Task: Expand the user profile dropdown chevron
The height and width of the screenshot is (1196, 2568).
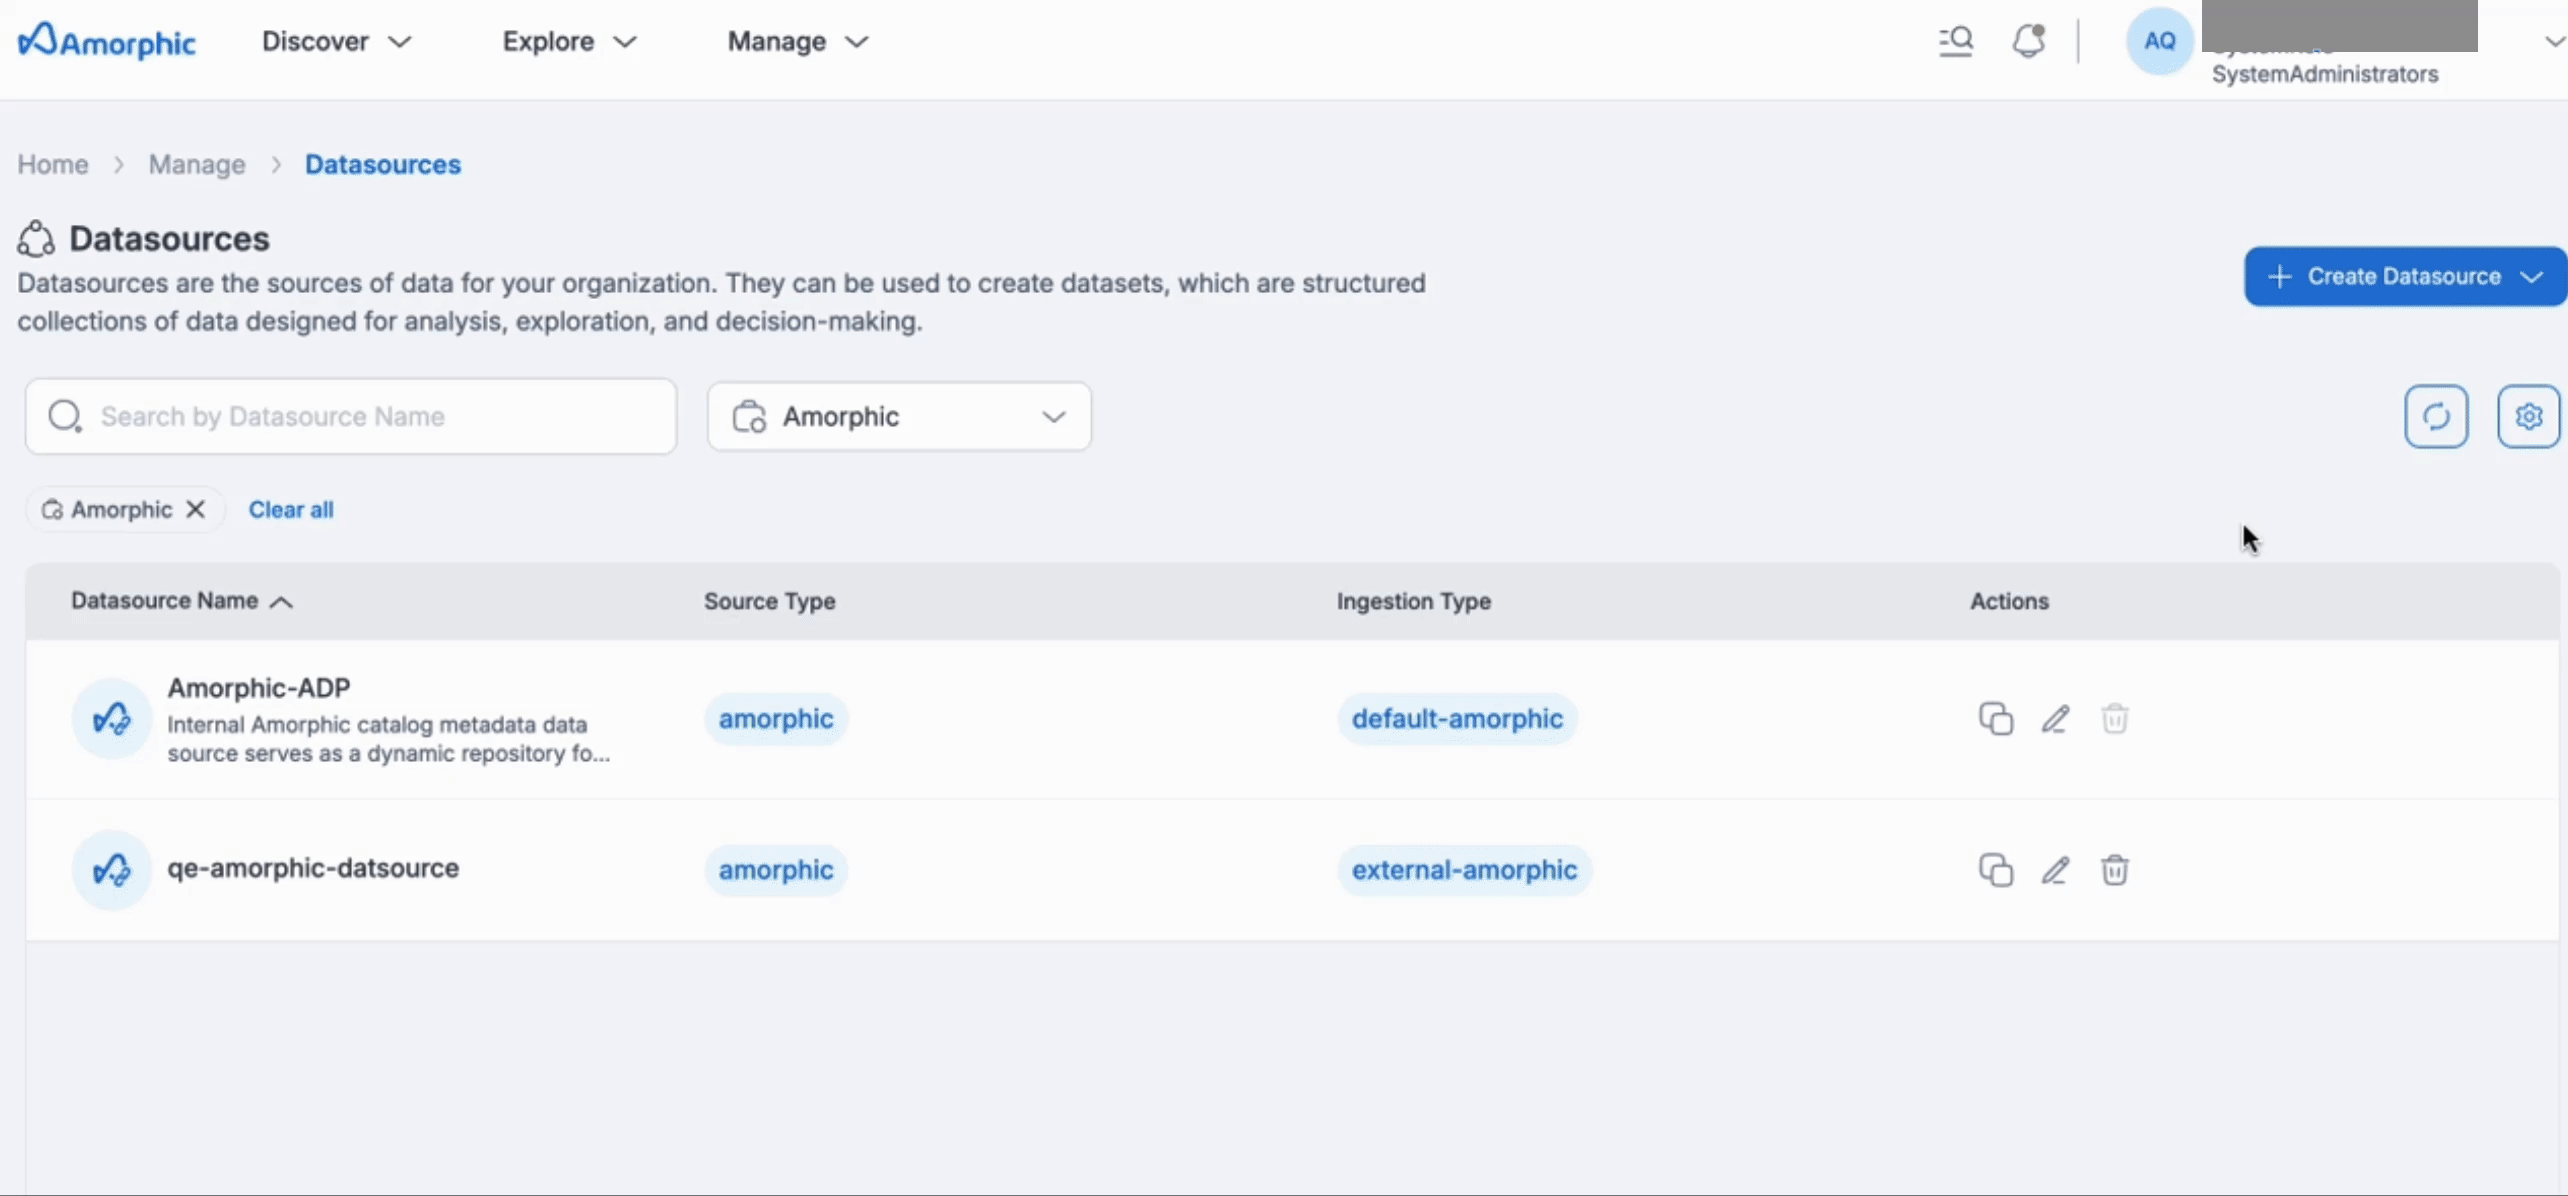Action: (x=2554, y=41)
